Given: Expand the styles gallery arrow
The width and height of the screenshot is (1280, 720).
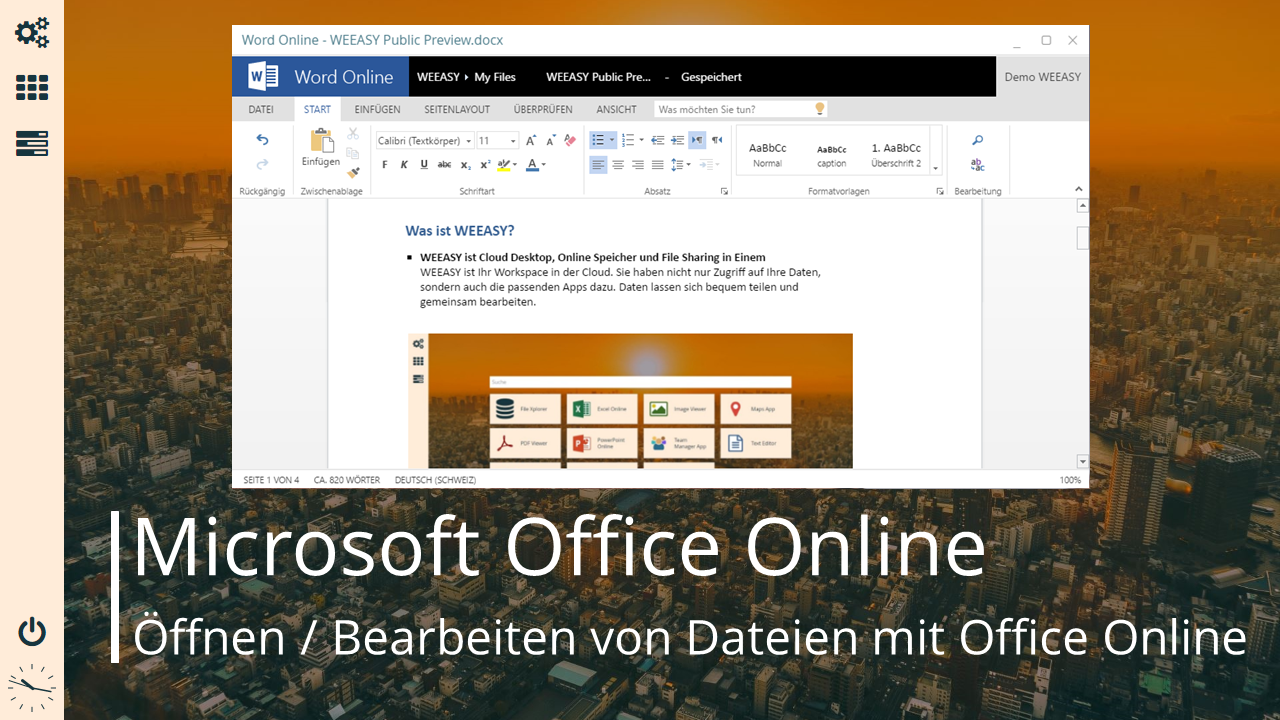Looking at the screenshot, I should (x=936, y=168).
